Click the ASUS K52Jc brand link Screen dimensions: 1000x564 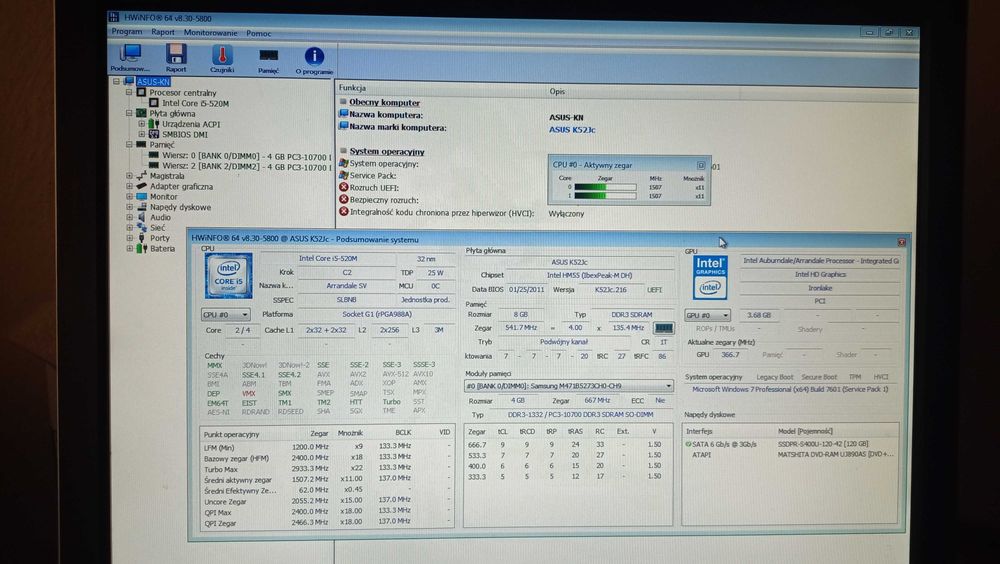(572, 130)
